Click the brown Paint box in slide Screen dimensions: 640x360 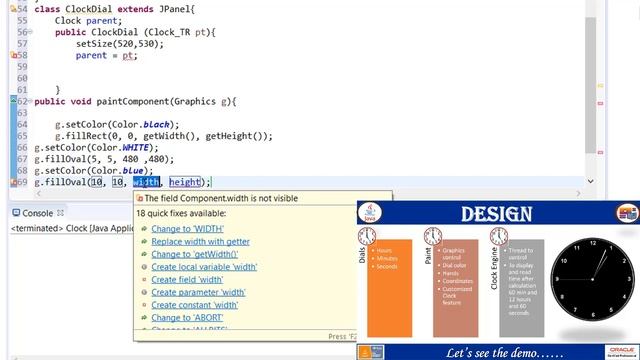click(x=456, y=288)
